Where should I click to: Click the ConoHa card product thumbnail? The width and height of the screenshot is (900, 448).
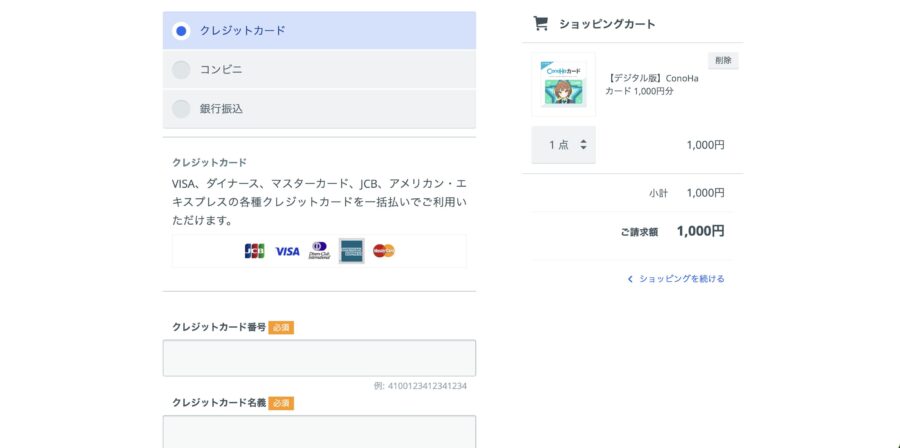(x=564, y=85)
